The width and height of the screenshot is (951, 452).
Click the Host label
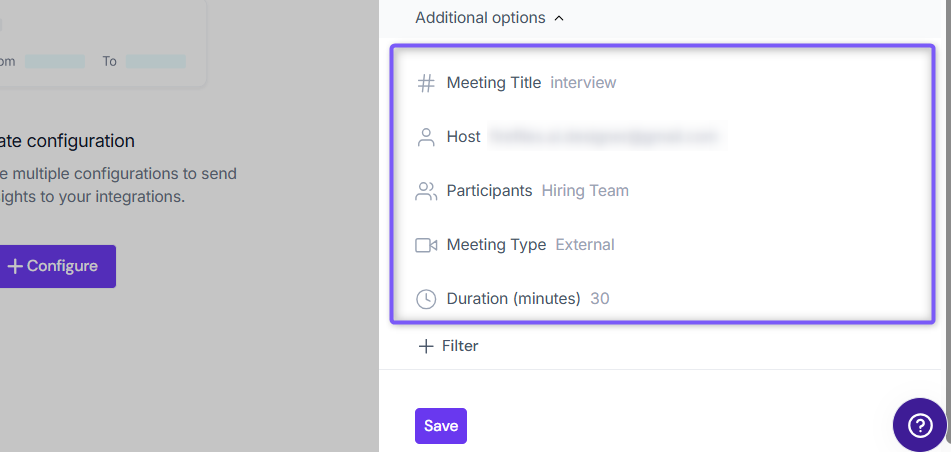[463, 137]
